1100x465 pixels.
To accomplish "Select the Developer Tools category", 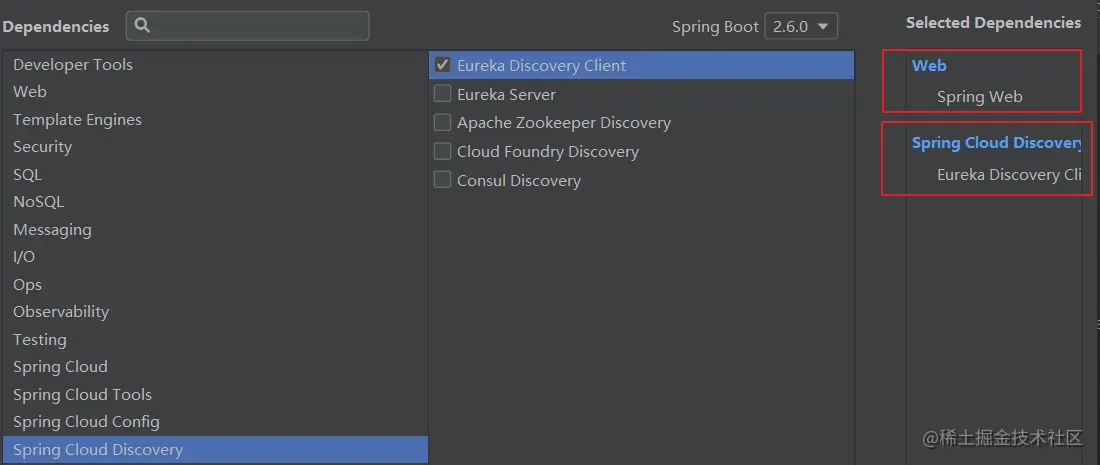I will (73, 65).
